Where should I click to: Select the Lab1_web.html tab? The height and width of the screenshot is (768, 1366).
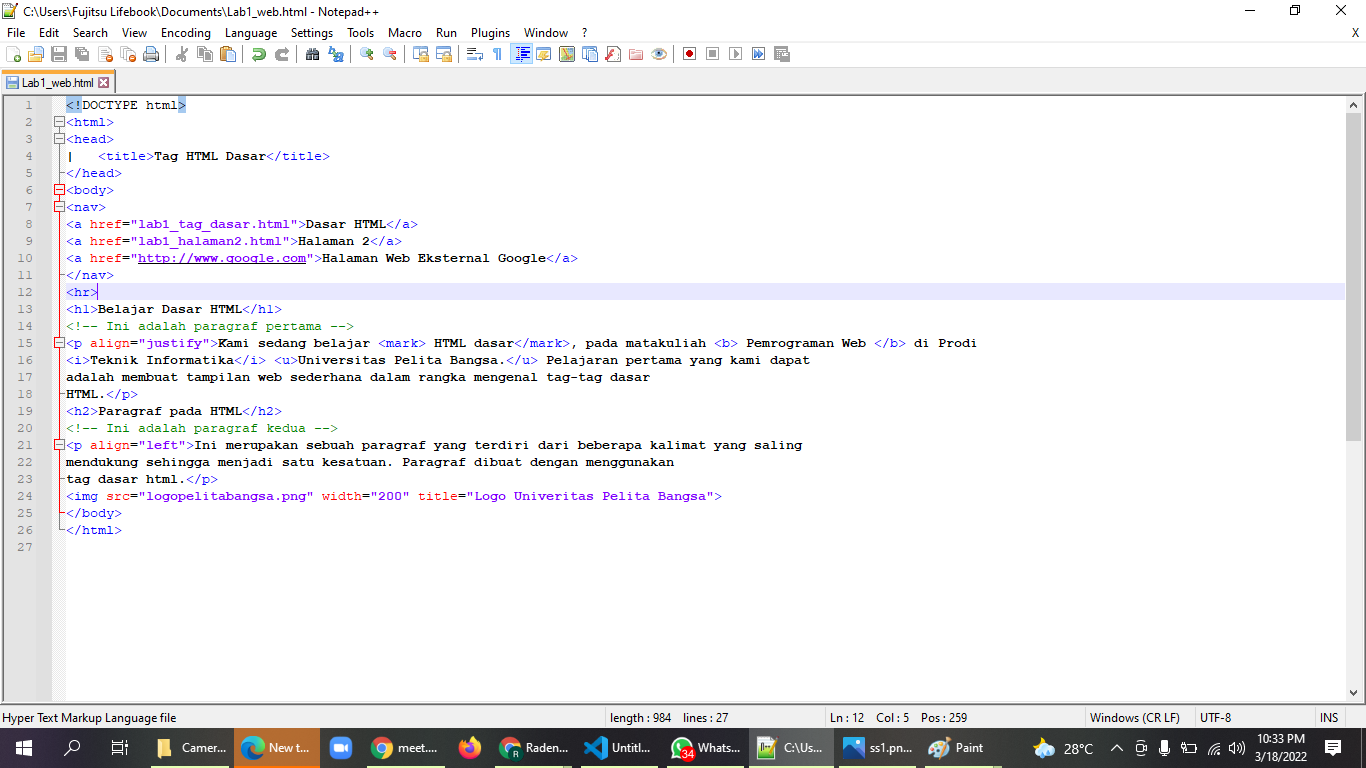57,83
